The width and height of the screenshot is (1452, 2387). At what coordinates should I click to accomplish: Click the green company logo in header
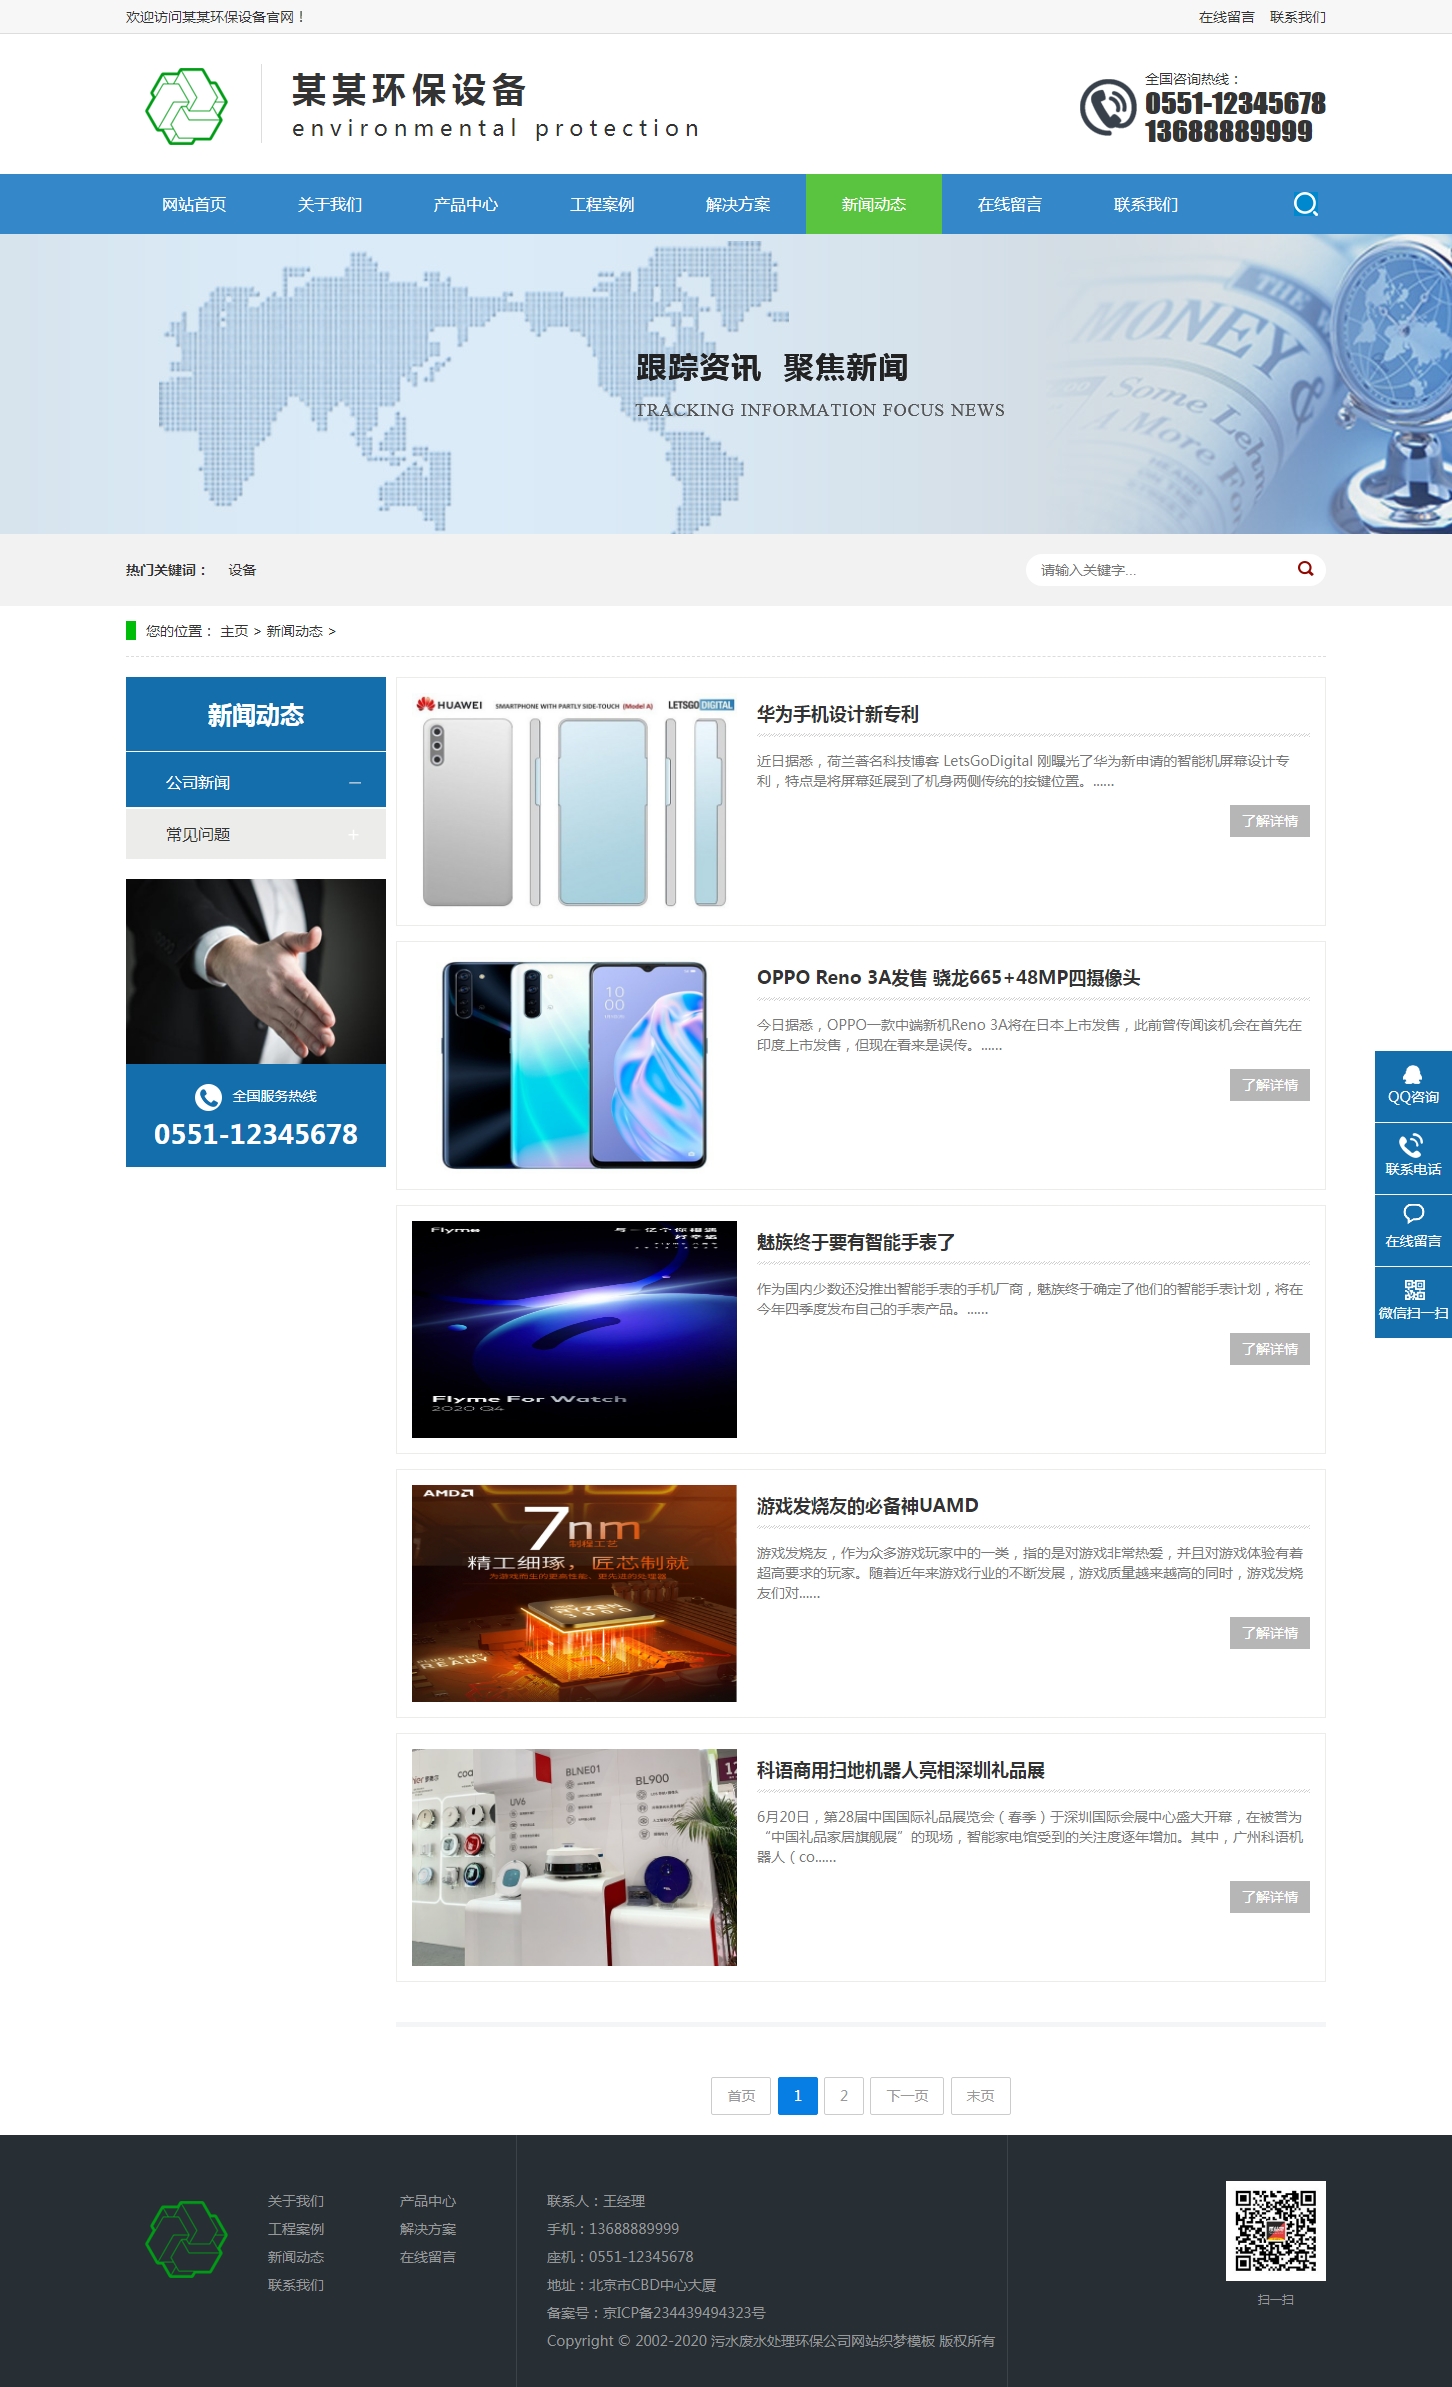point(187,106)
